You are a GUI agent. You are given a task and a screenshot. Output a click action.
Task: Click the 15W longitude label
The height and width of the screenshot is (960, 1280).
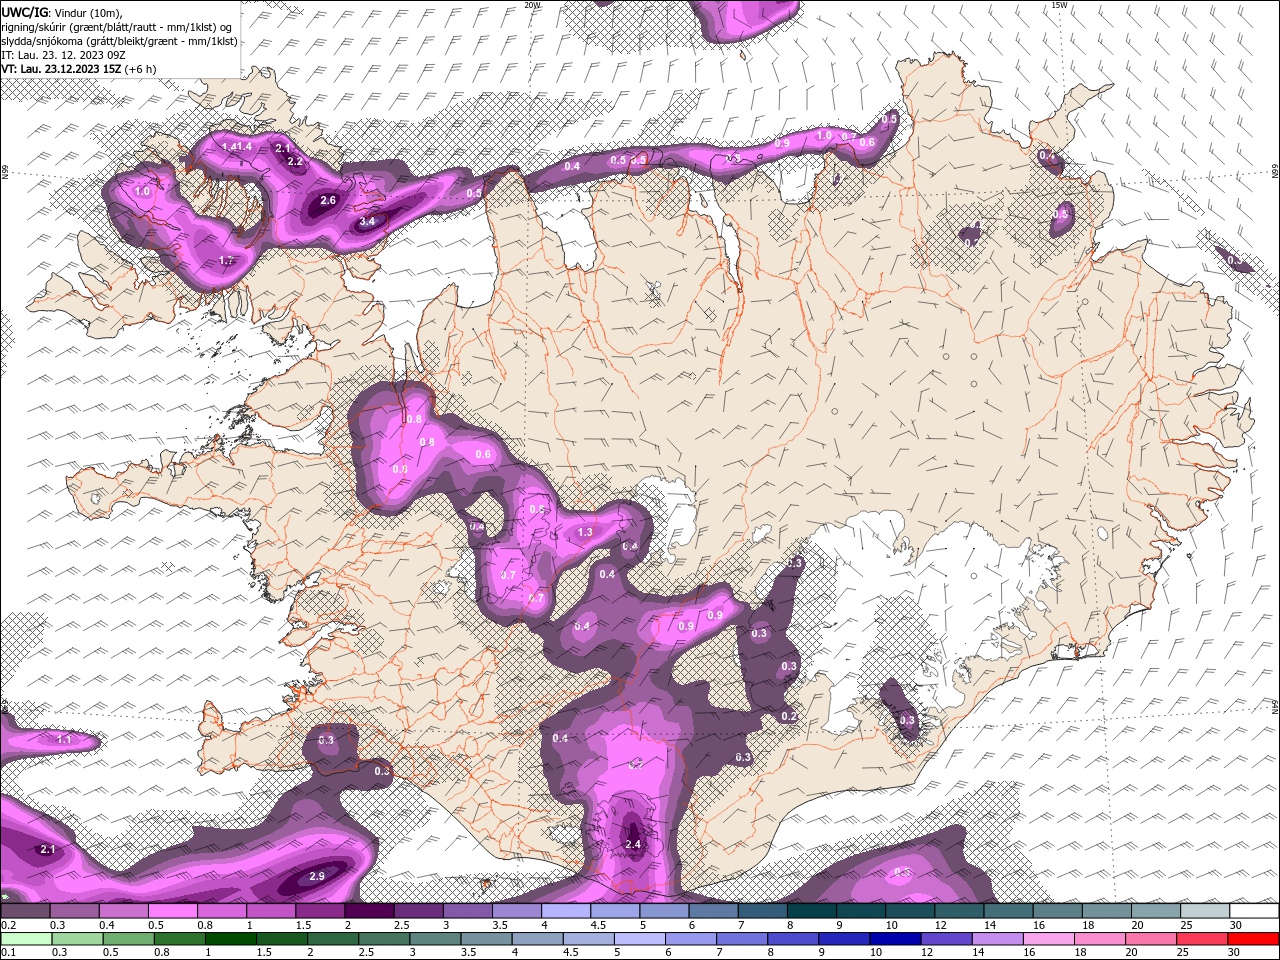(x=1059, y=5)
